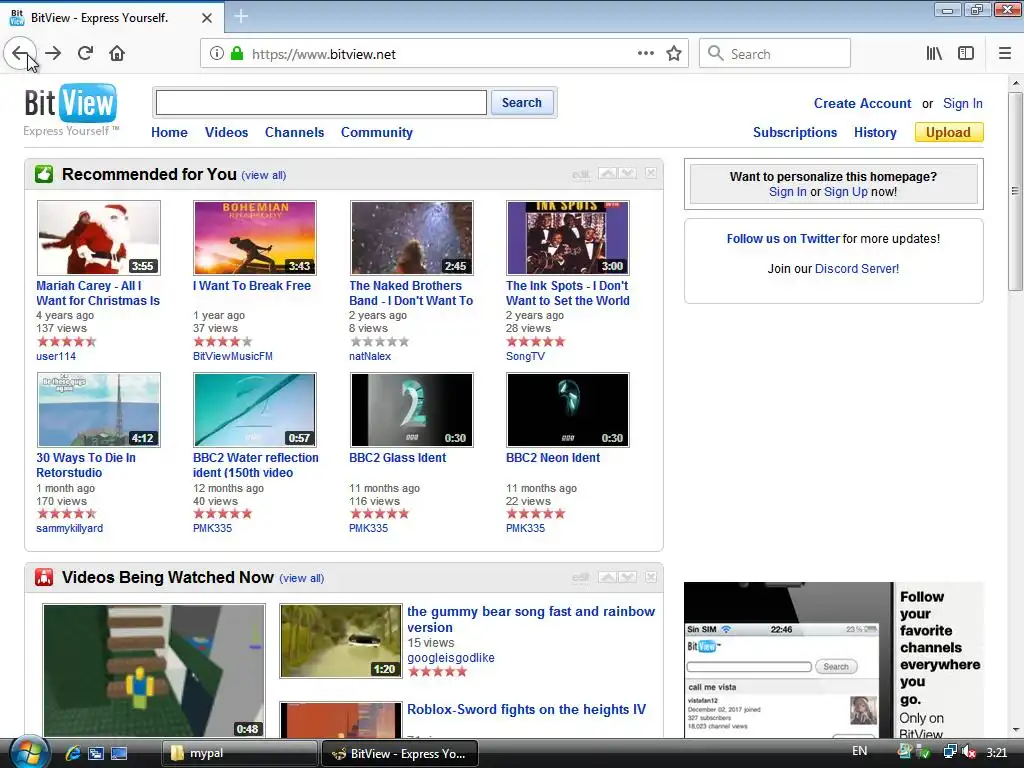
Task: Click the yellow Upload button
Action: coord(949,132)
